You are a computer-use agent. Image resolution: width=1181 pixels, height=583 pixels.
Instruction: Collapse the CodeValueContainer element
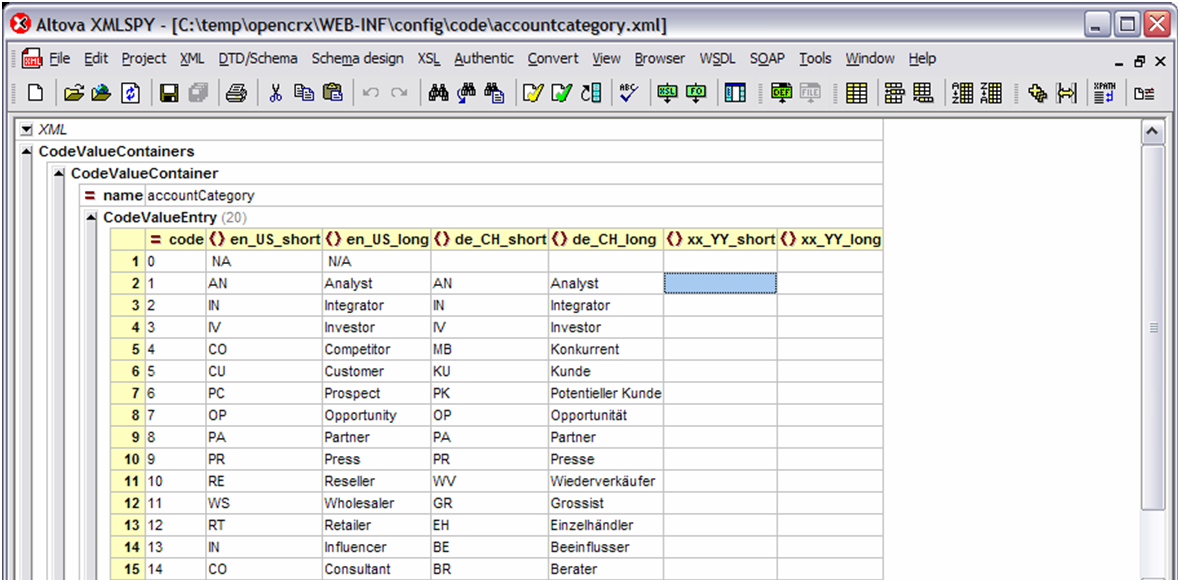click(x=60, y=173)
